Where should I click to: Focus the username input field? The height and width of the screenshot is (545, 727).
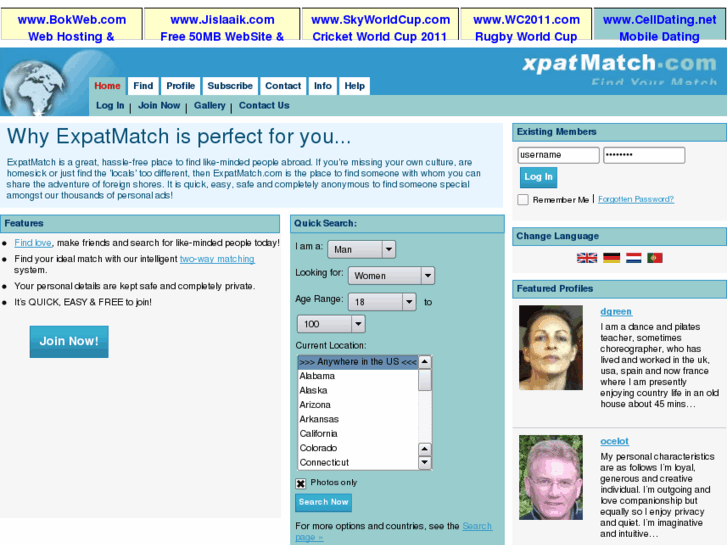tap(558, 155)
